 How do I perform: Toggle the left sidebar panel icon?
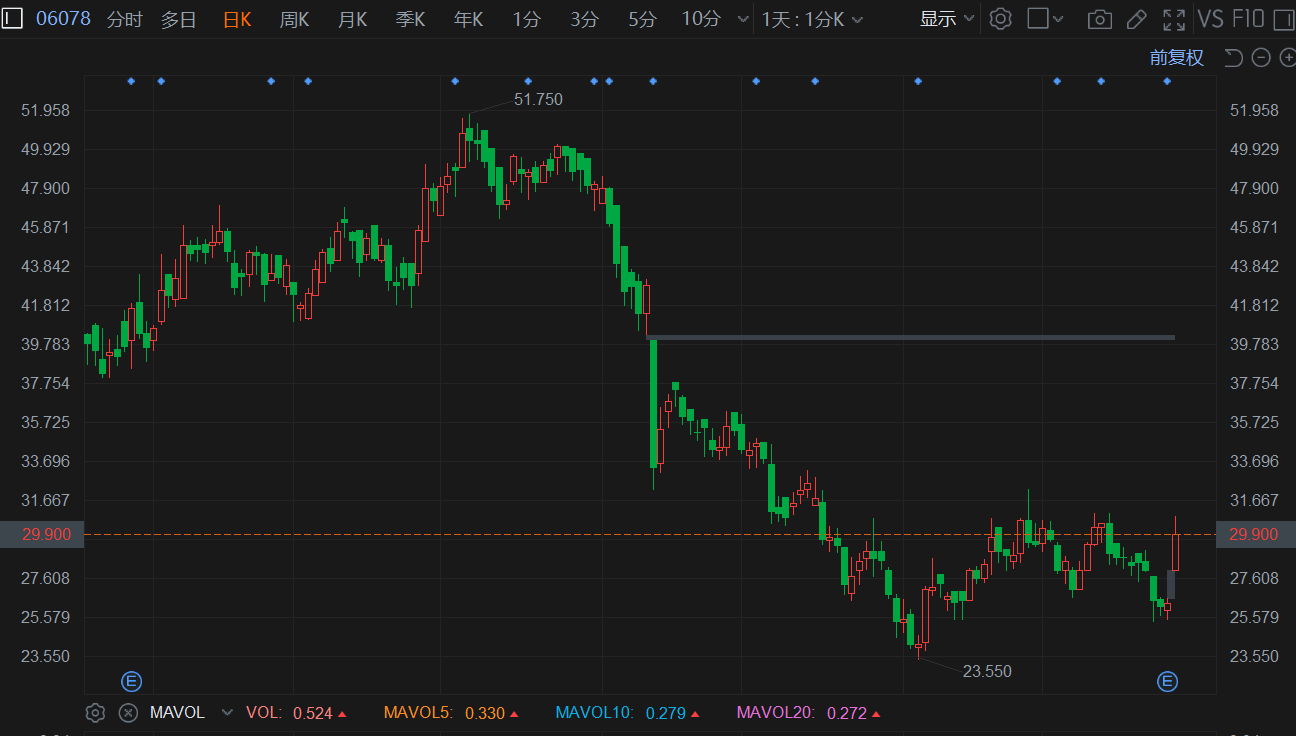pyautogui.click(x=12, y=19)
